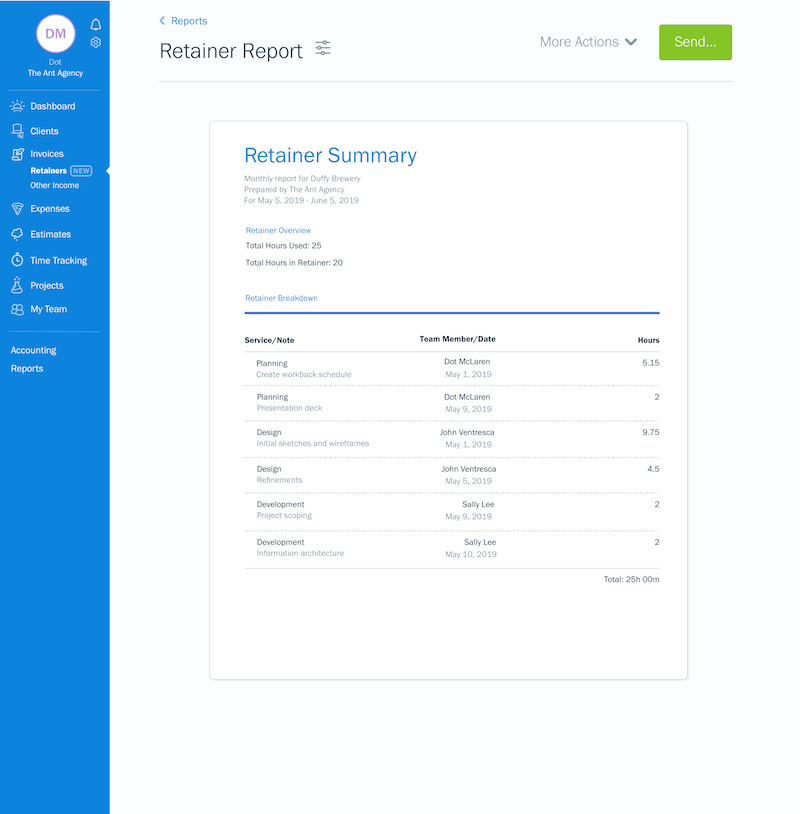Click the Service/Note column header
The height and width of the screenshot is (814, 800).
pyautogui.click(x=269, y=341)
